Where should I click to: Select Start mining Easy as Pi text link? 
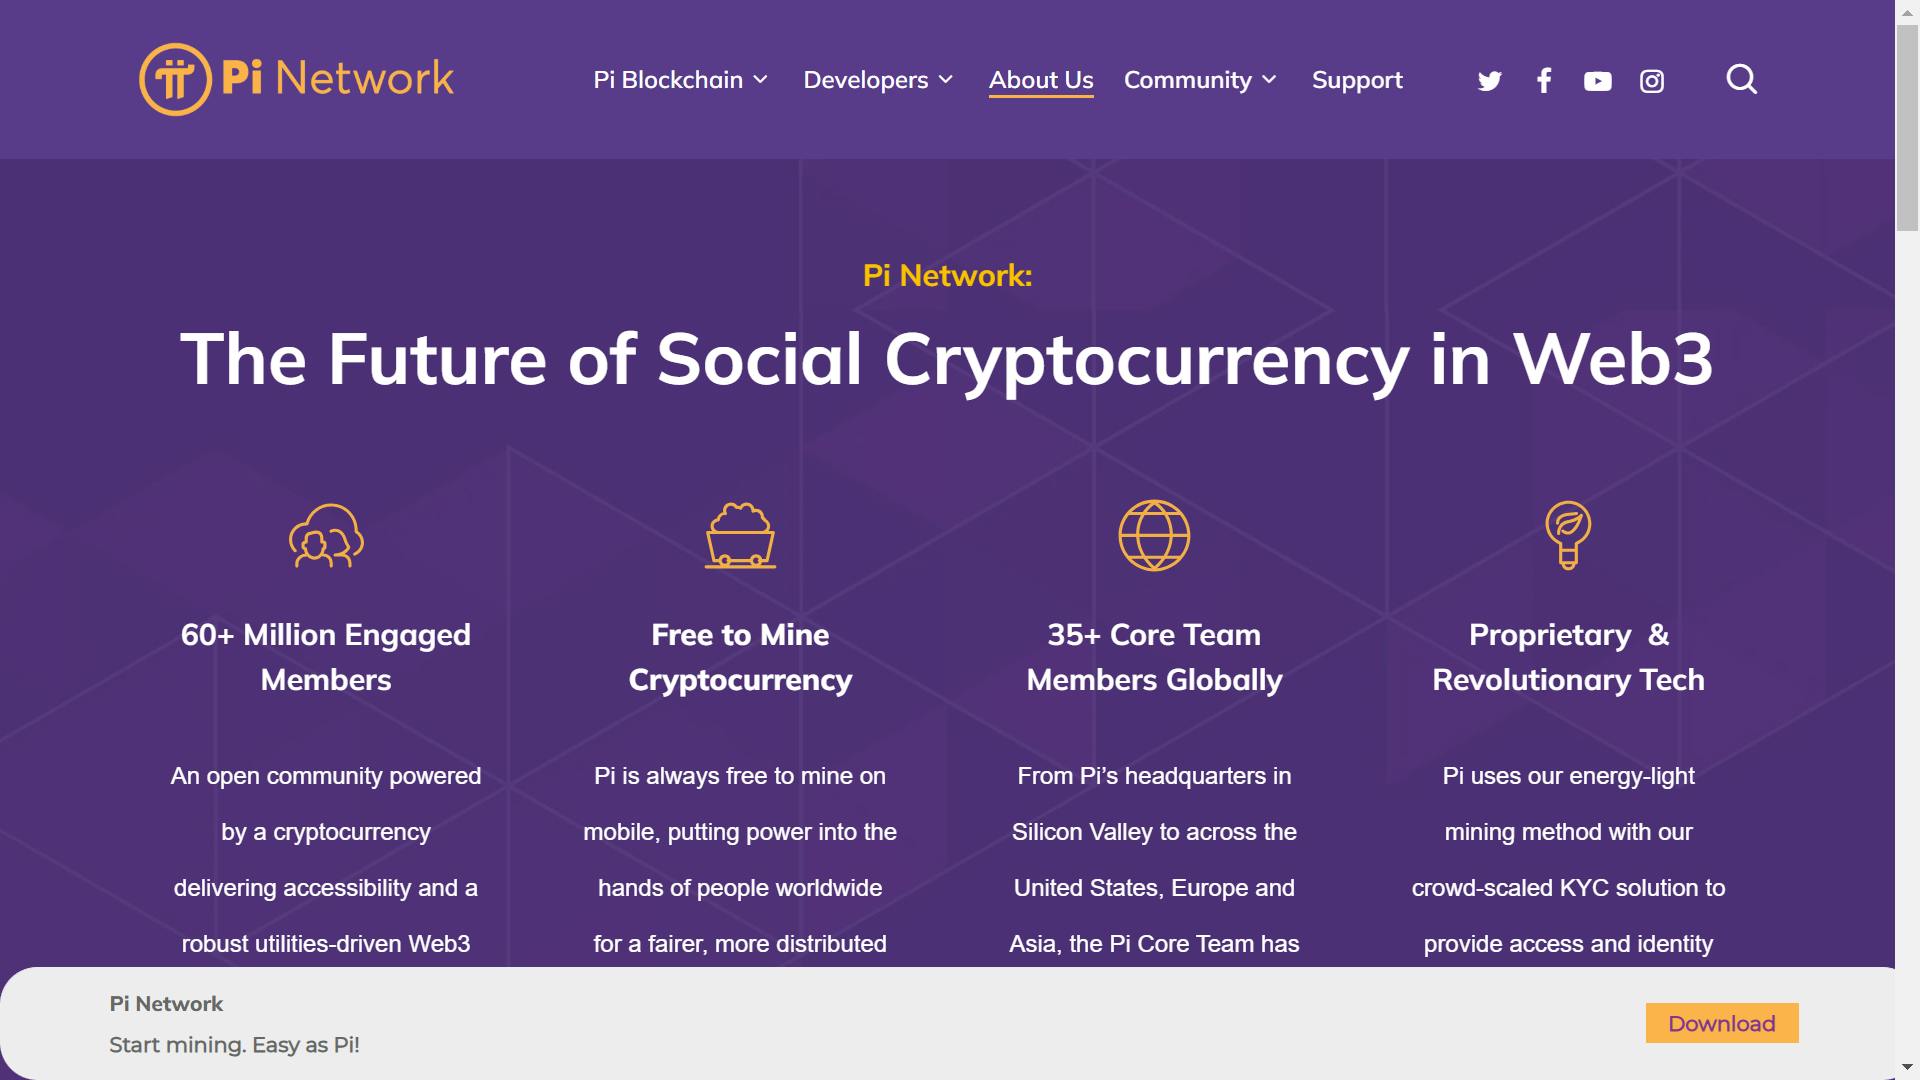click(x=237, y=1044)
